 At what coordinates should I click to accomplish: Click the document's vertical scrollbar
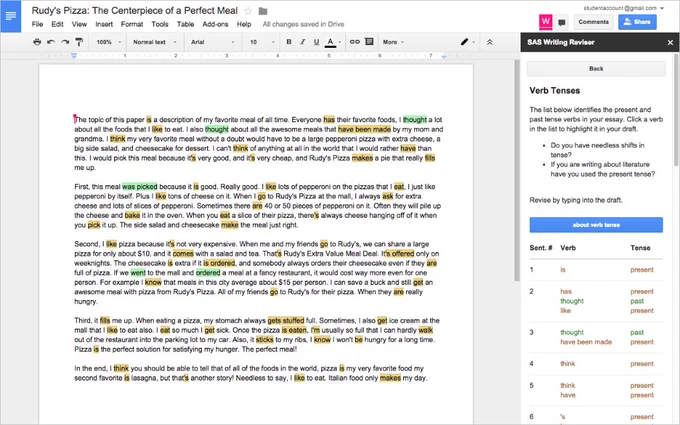[x=517, y=170]
